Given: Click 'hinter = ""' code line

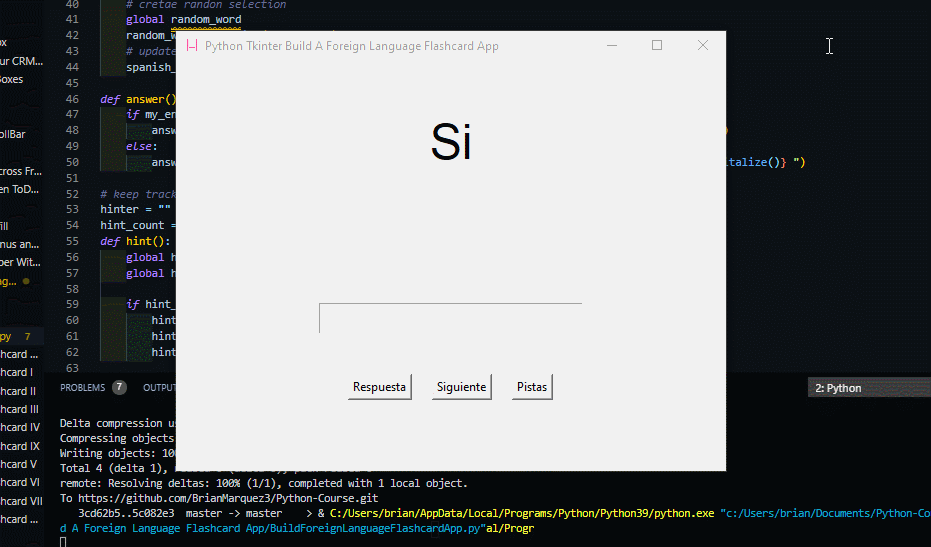Looking at the screenshot, I should [x=135, y=209].
